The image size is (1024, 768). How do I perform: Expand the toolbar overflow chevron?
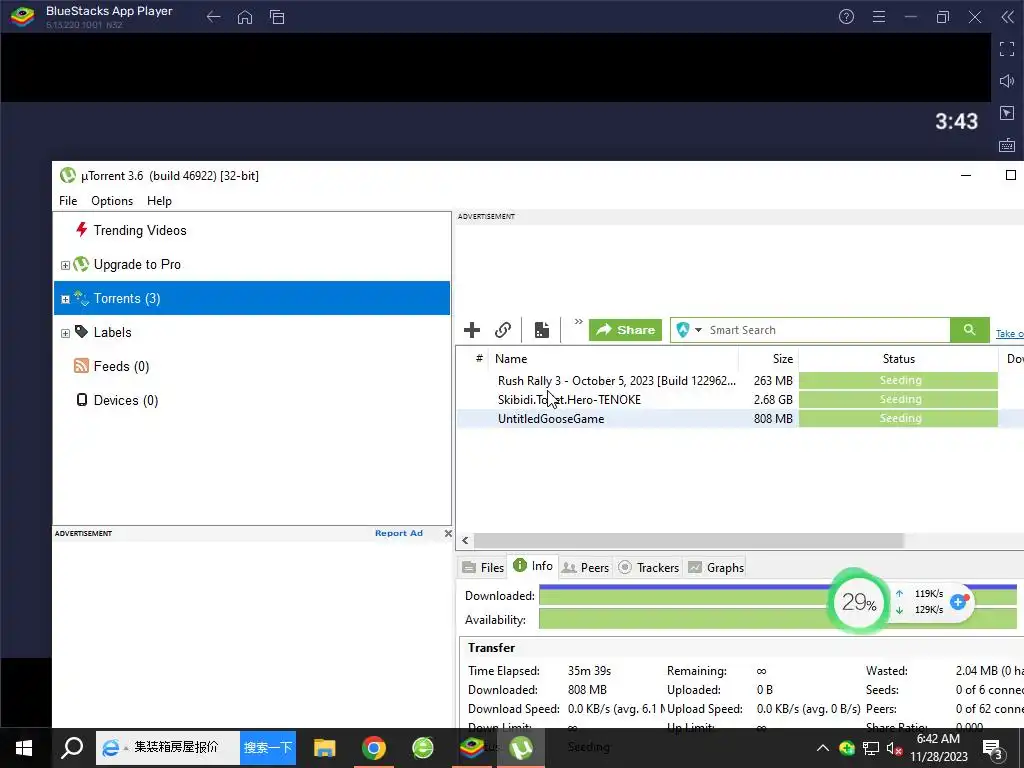tap(578, 322)
